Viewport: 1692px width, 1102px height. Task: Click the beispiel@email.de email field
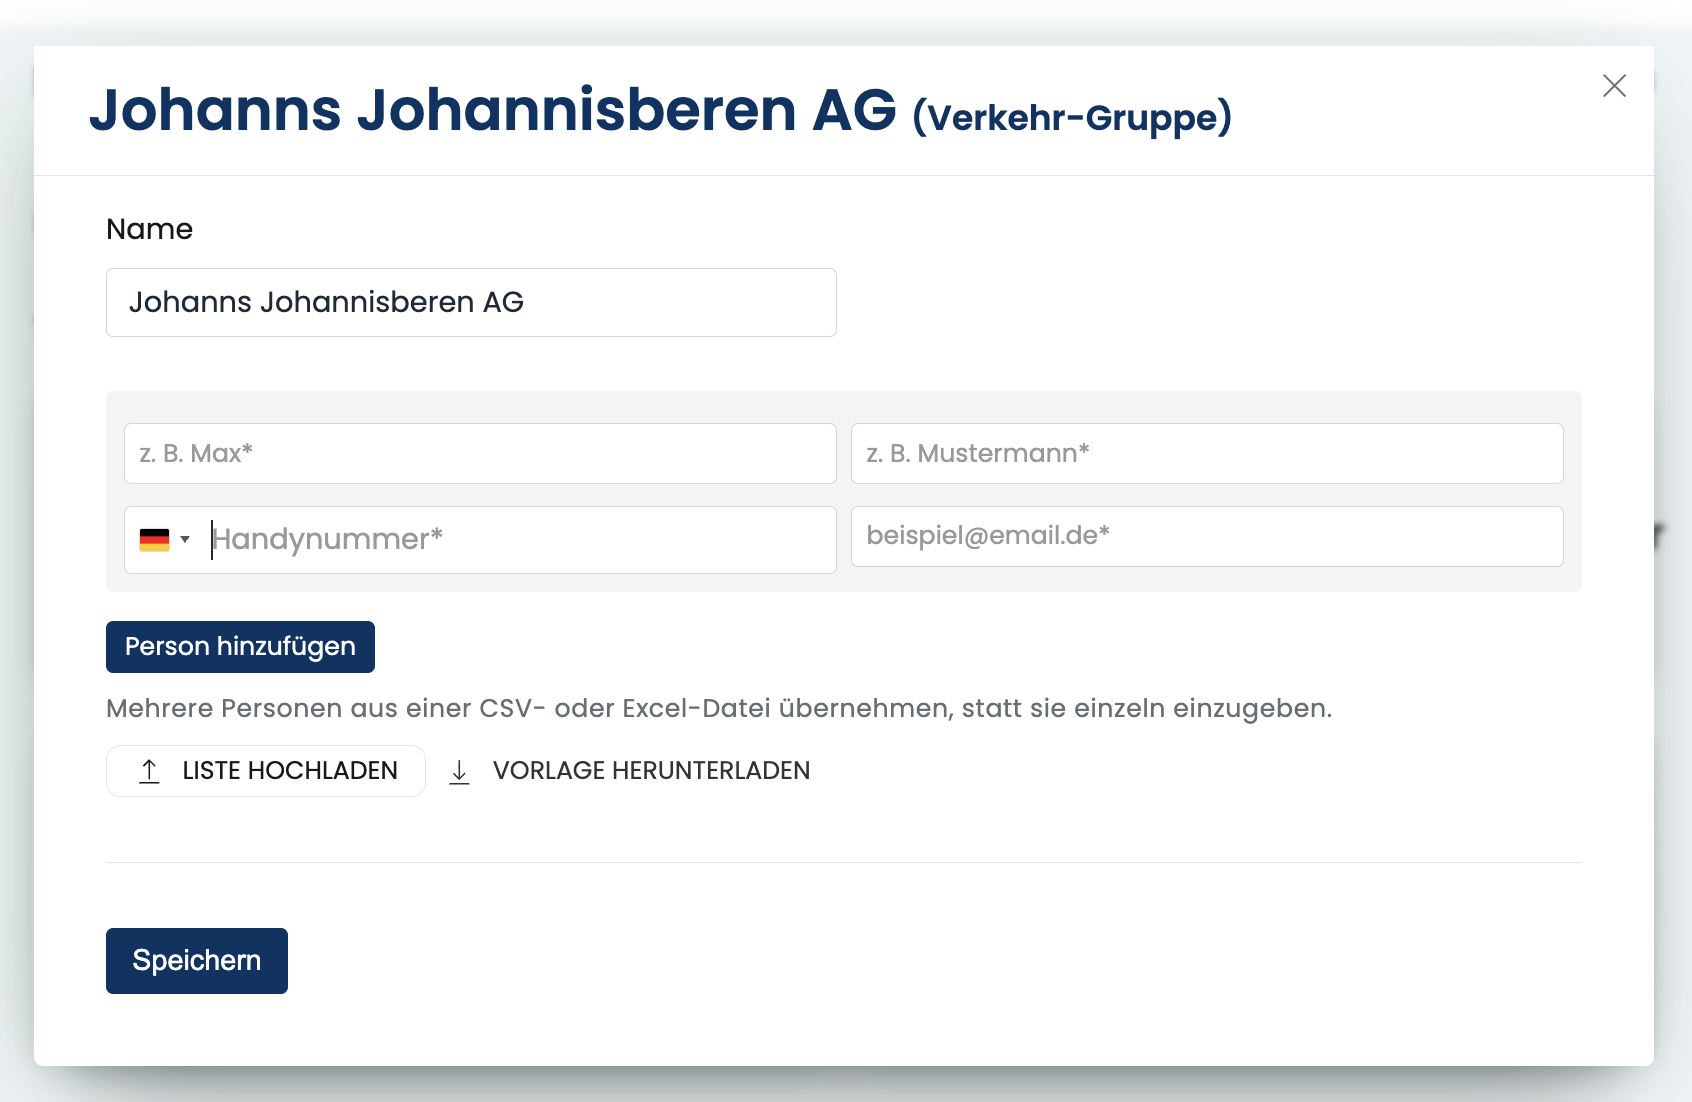pyautogui.click(x=1207, y=536)
